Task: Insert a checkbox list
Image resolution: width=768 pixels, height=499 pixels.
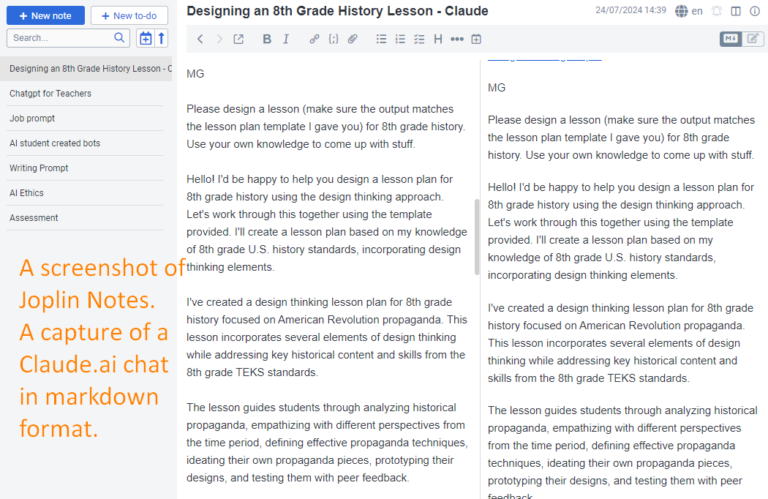Action: (x=419, y=39)
